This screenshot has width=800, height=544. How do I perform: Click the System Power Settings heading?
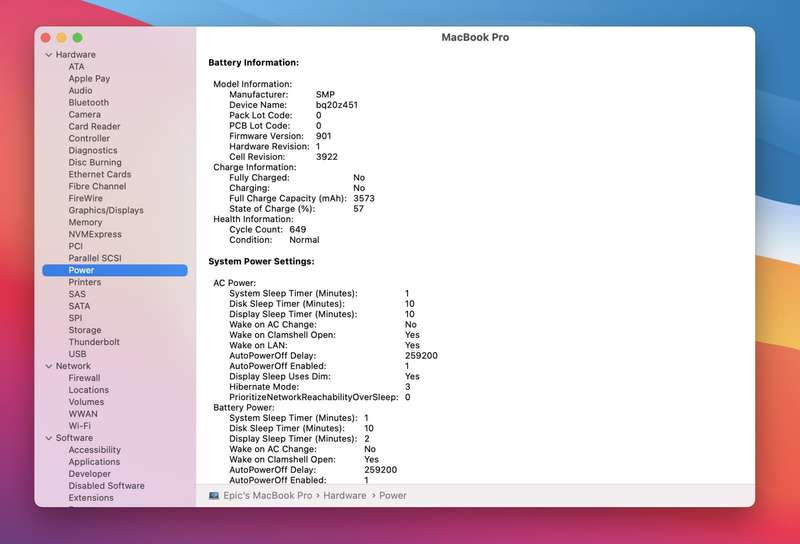(x=261, y=261)
